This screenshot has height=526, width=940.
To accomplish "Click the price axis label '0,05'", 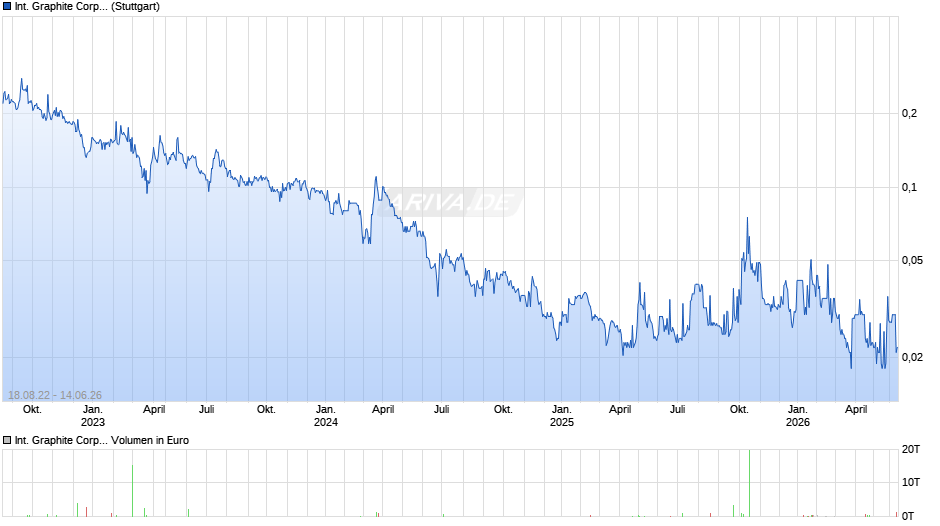I will pyautogui.click(x=912, y=260).
